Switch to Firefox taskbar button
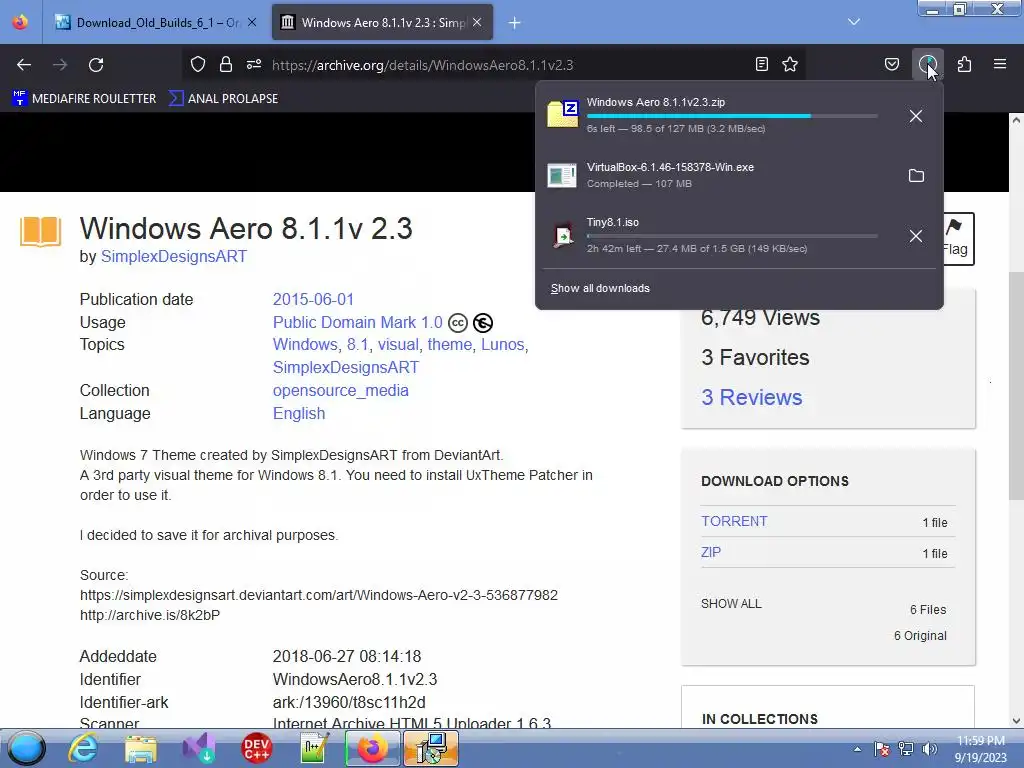Viewport: 1024px width, 768px height. pyautogui.click(x=372, y=748)
